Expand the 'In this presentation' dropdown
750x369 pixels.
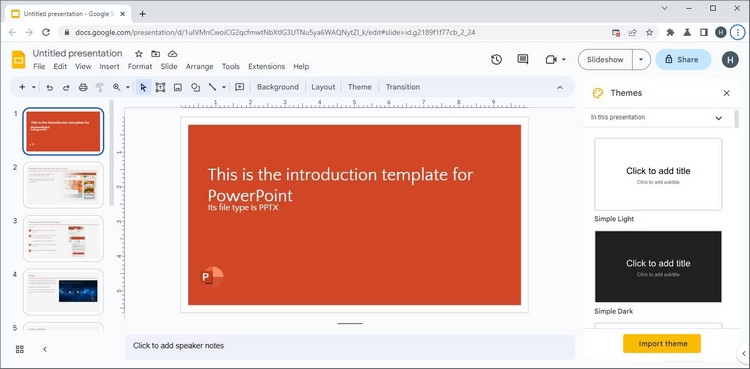(718, 118)
